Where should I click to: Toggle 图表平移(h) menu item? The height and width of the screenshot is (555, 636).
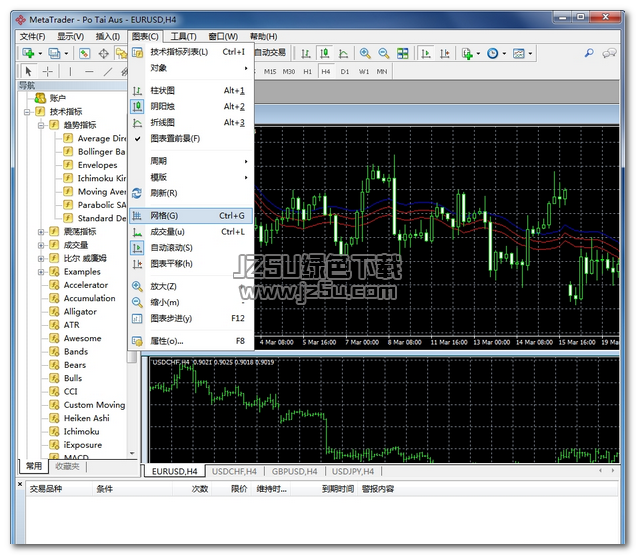pos(191,264)
